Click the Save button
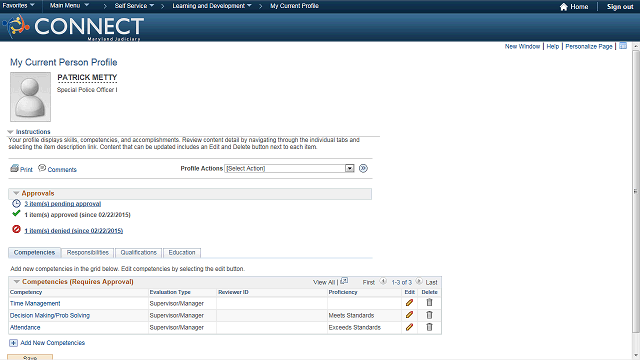Image resolution: width=640 pixels, height=360 pixels. click(30, 357)
